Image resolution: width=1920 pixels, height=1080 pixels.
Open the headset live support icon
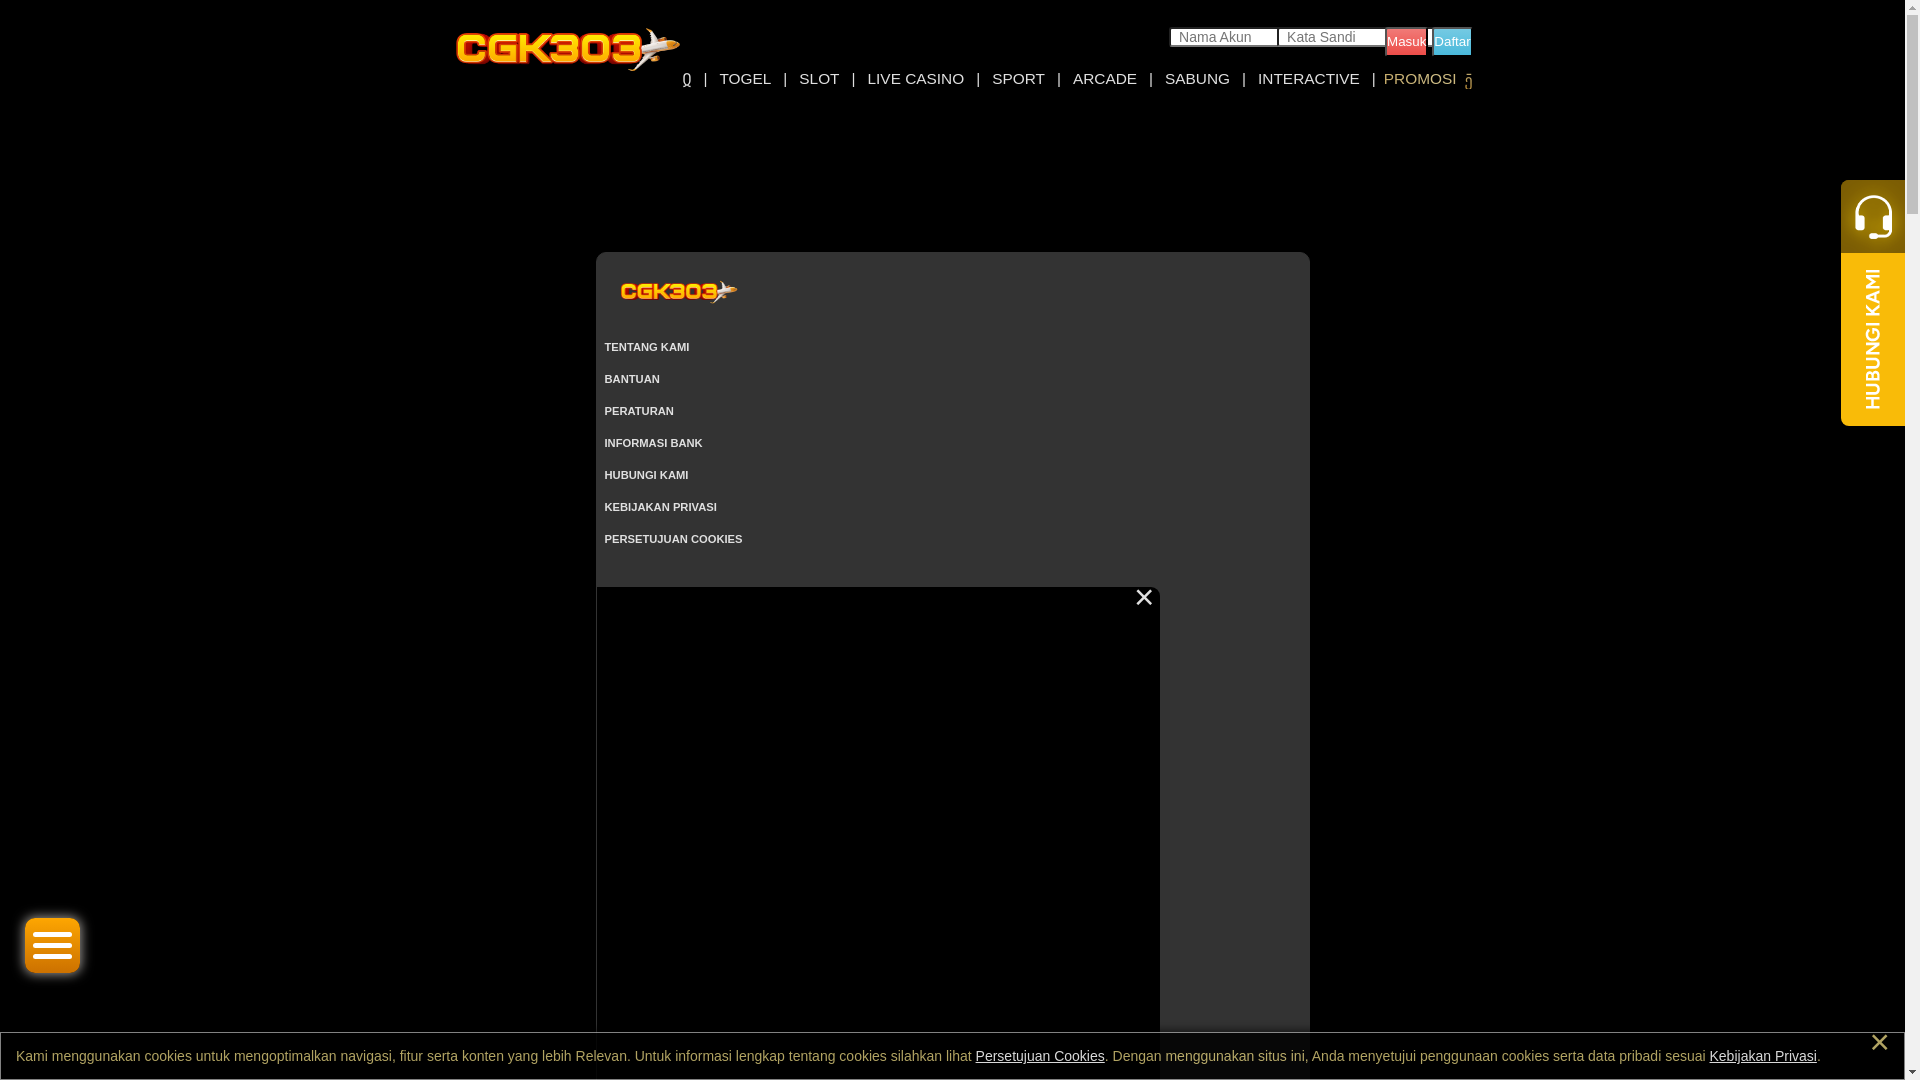click(x=1873, y=217)
